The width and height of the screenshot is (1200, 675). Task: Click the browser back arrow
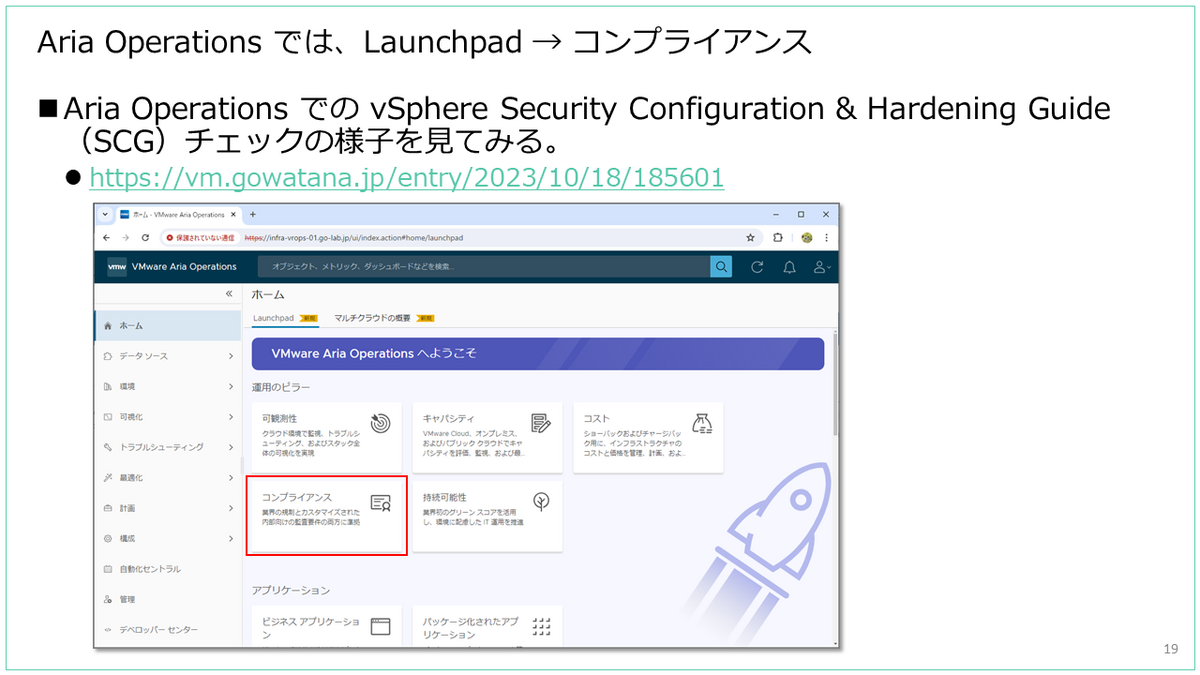(x=107, y=238)
